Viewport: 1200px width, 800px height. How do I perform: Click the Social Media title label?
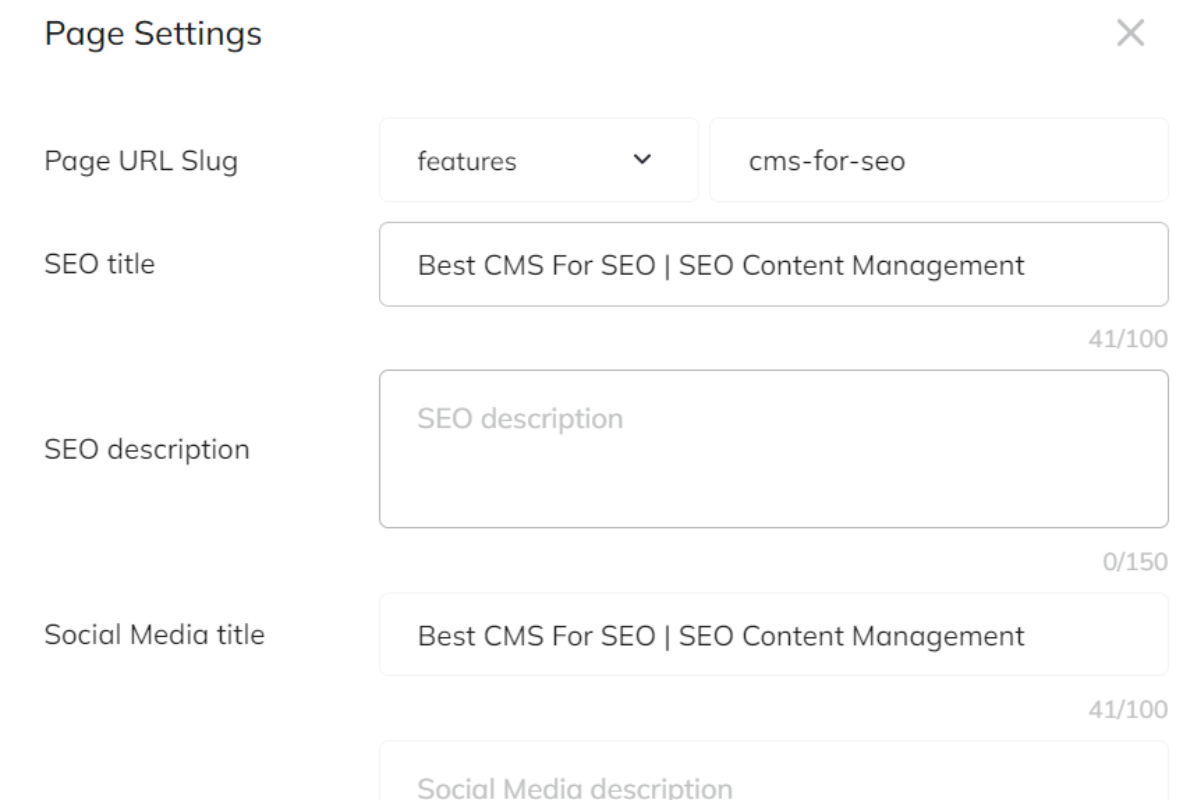155,634
